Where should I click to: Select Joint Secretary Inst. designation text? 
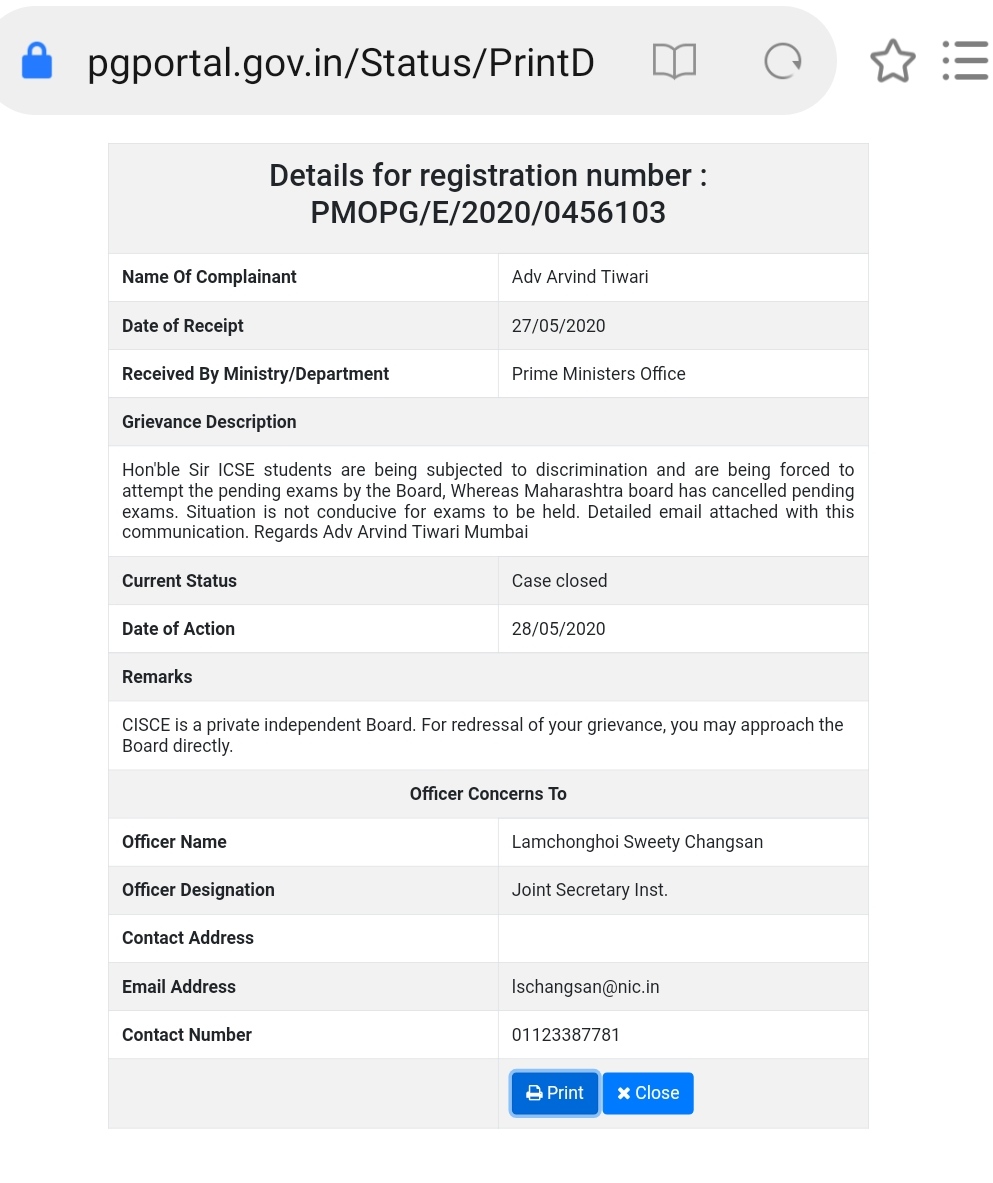(589, 890)
